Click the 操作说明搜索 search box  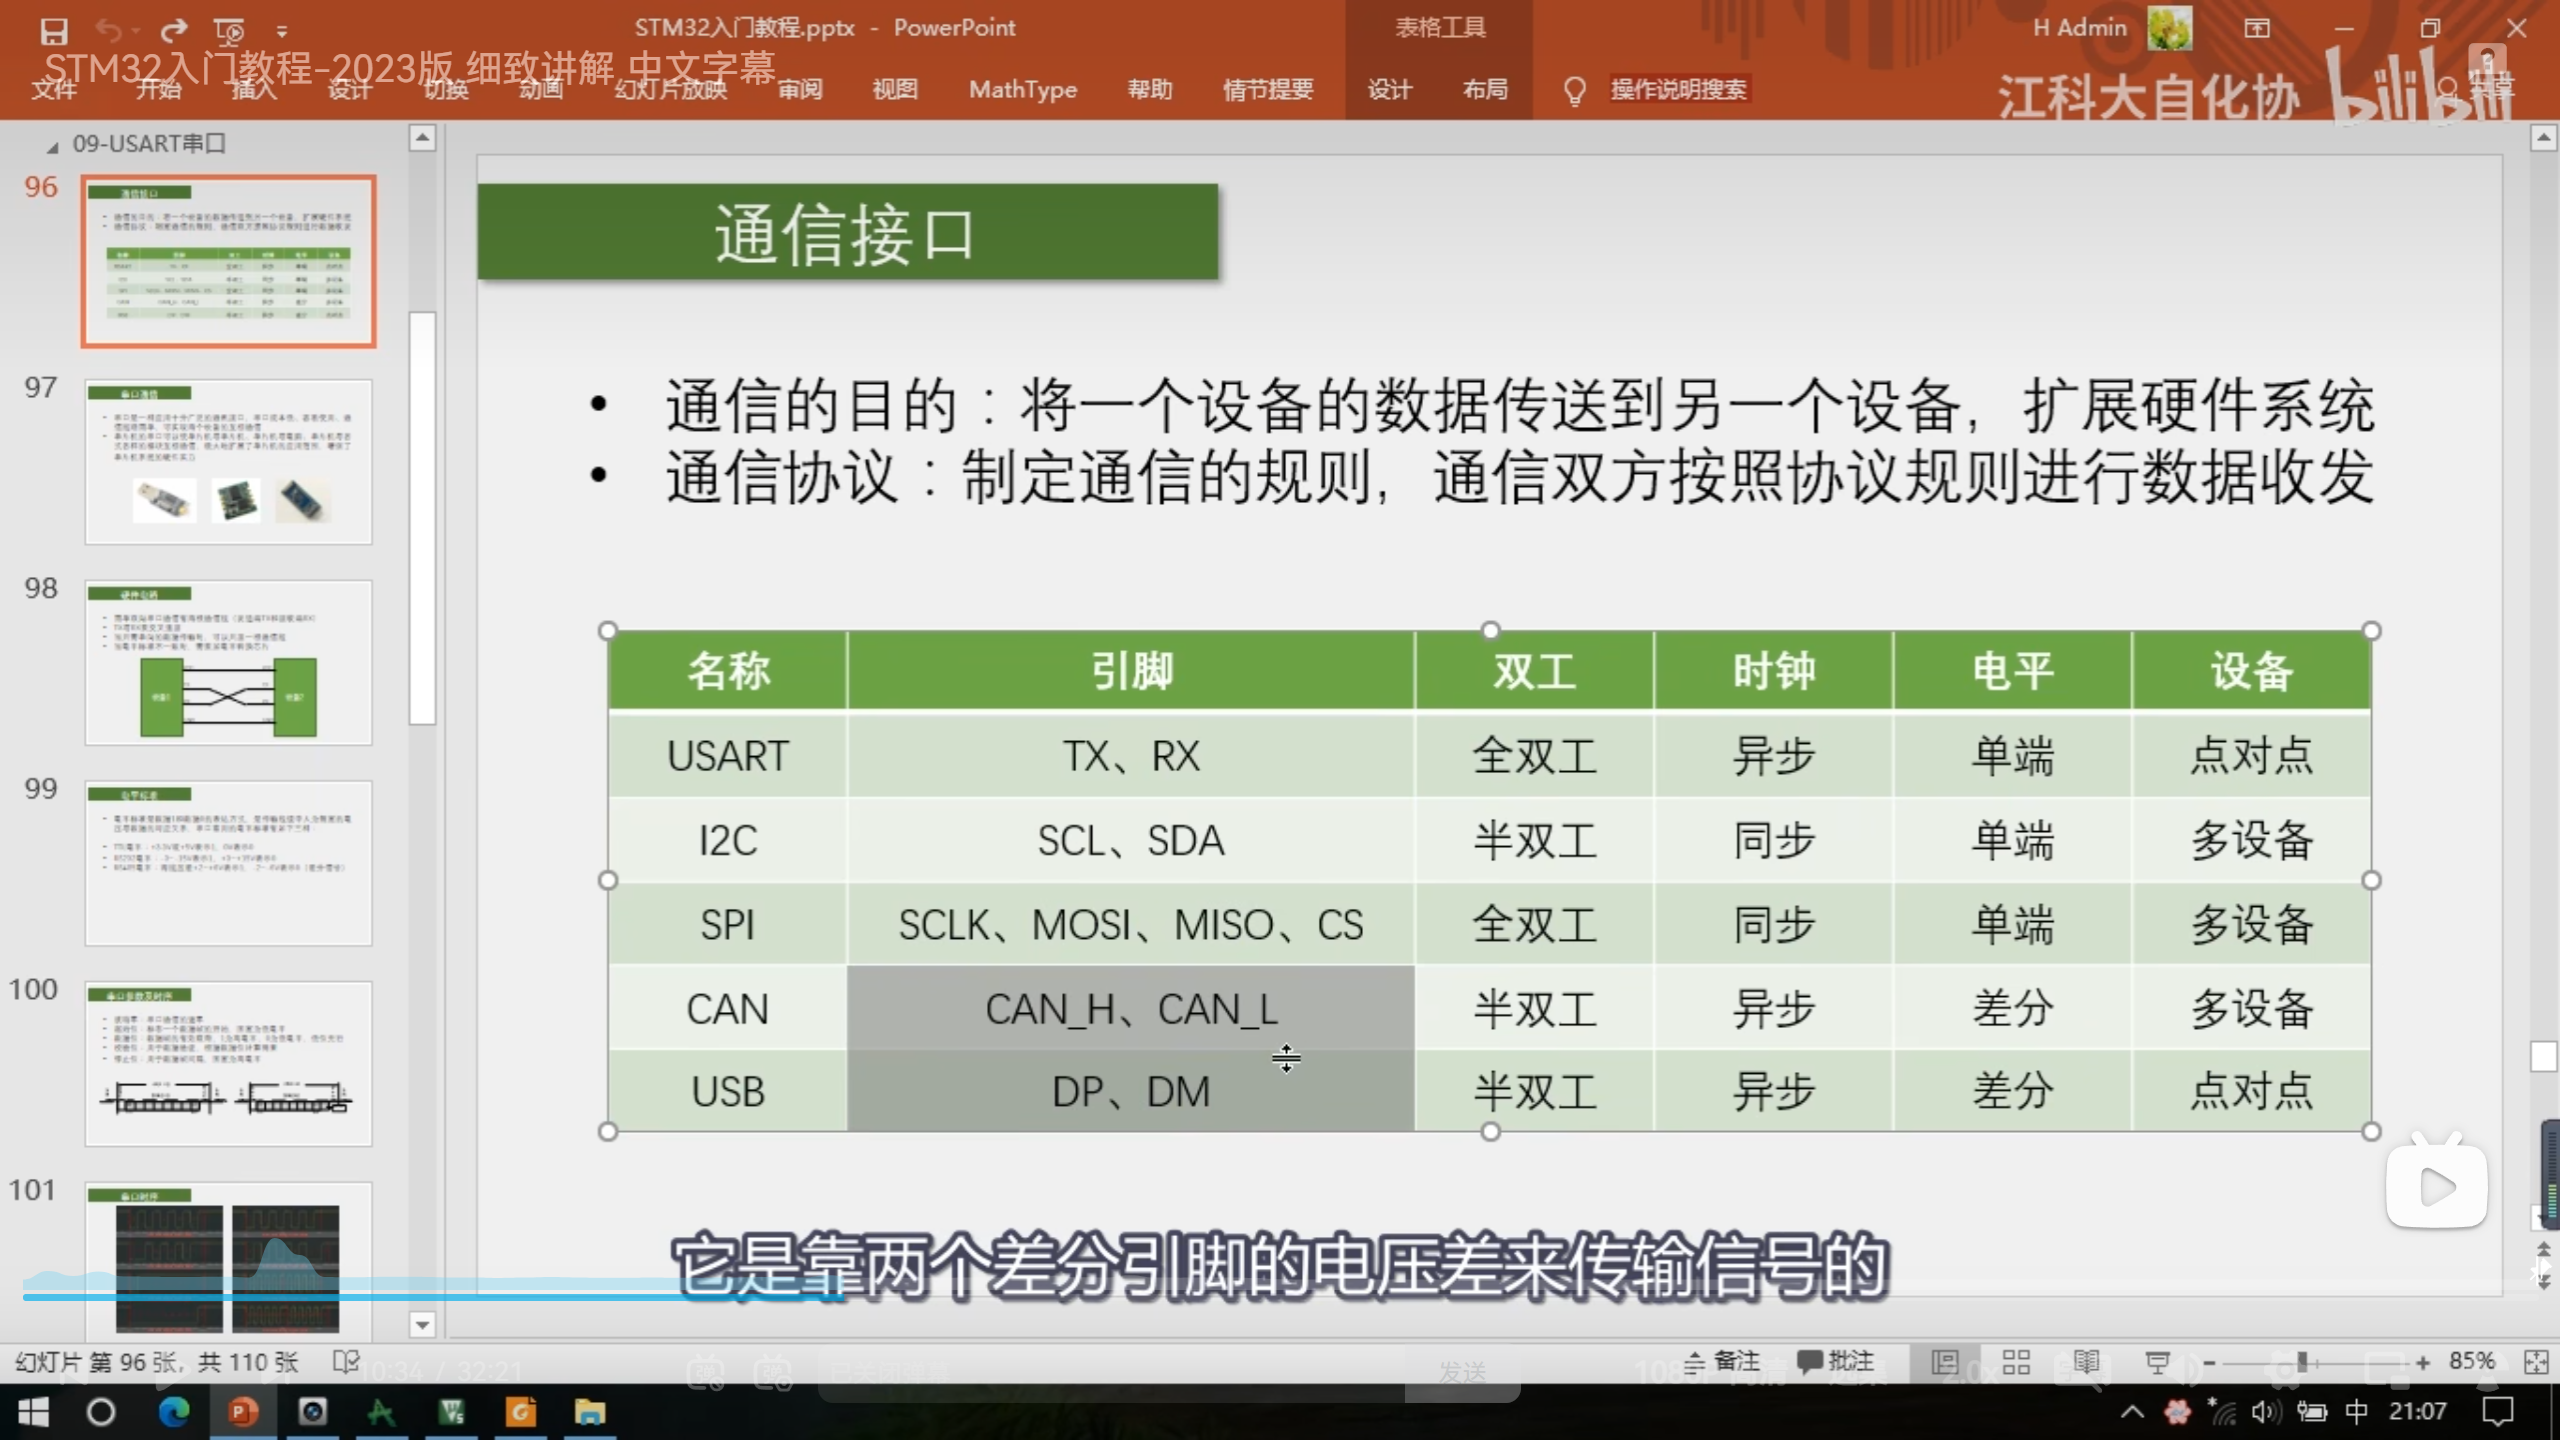pyautogui.click(x=1677, y=89)
